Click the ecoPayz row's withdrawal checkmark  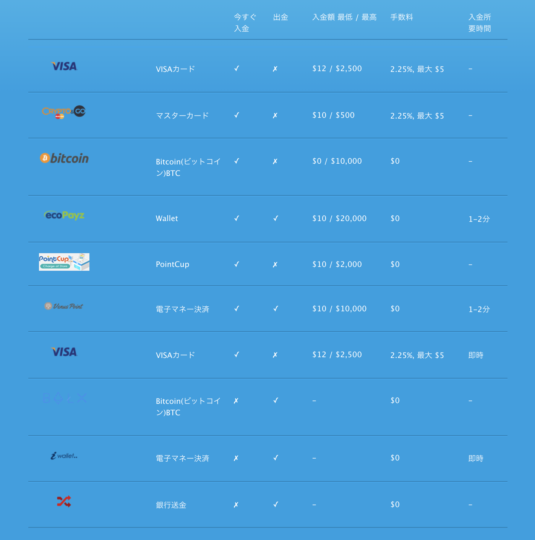pos(276,218)
